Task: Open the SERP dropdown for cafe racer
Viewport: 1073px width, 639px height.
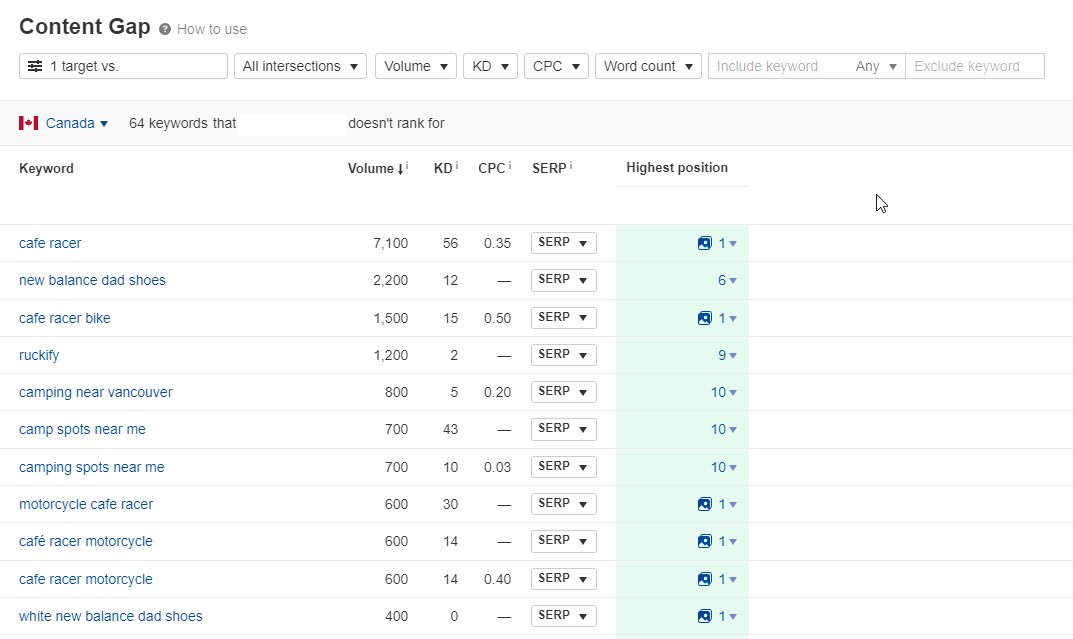Action: [563, 242]
